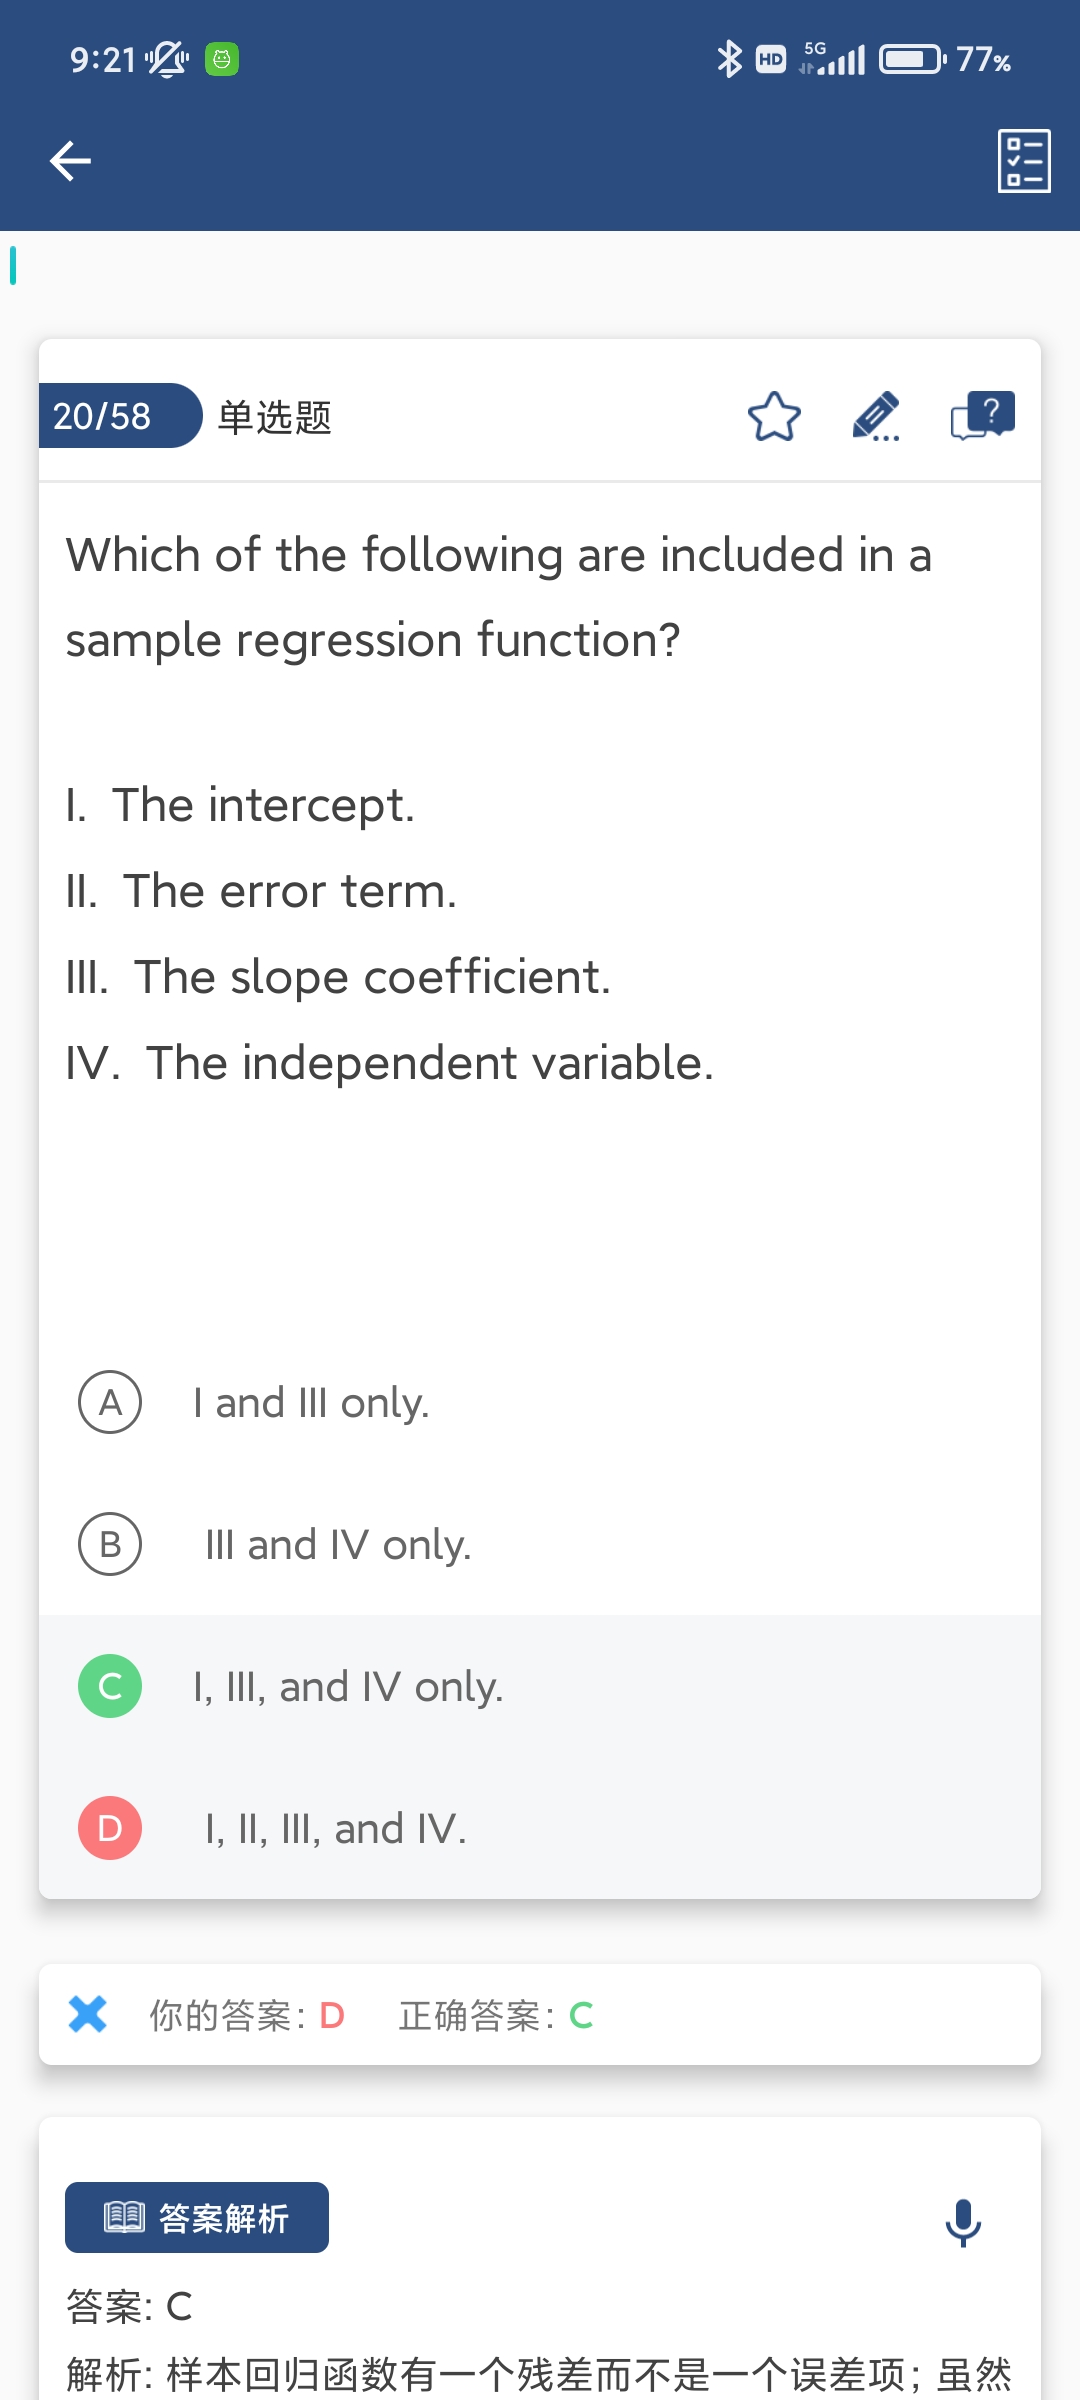Tap the 单选题 label

tap(274, 417)
